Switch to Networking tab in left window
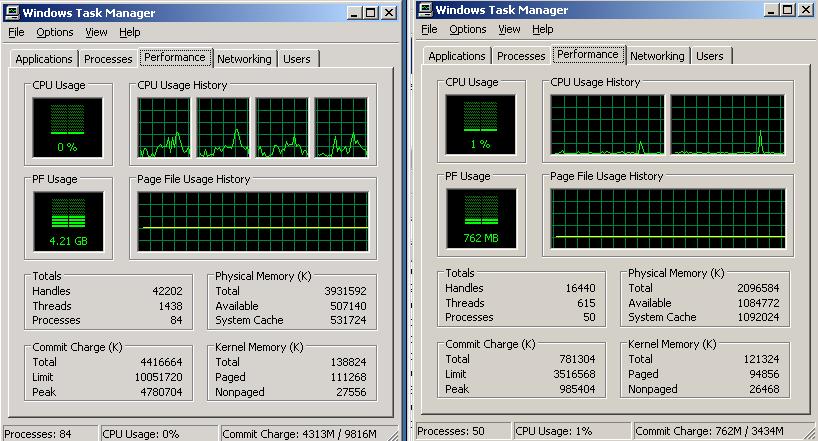This screenshot has width=818, height=441. (244, 59)
